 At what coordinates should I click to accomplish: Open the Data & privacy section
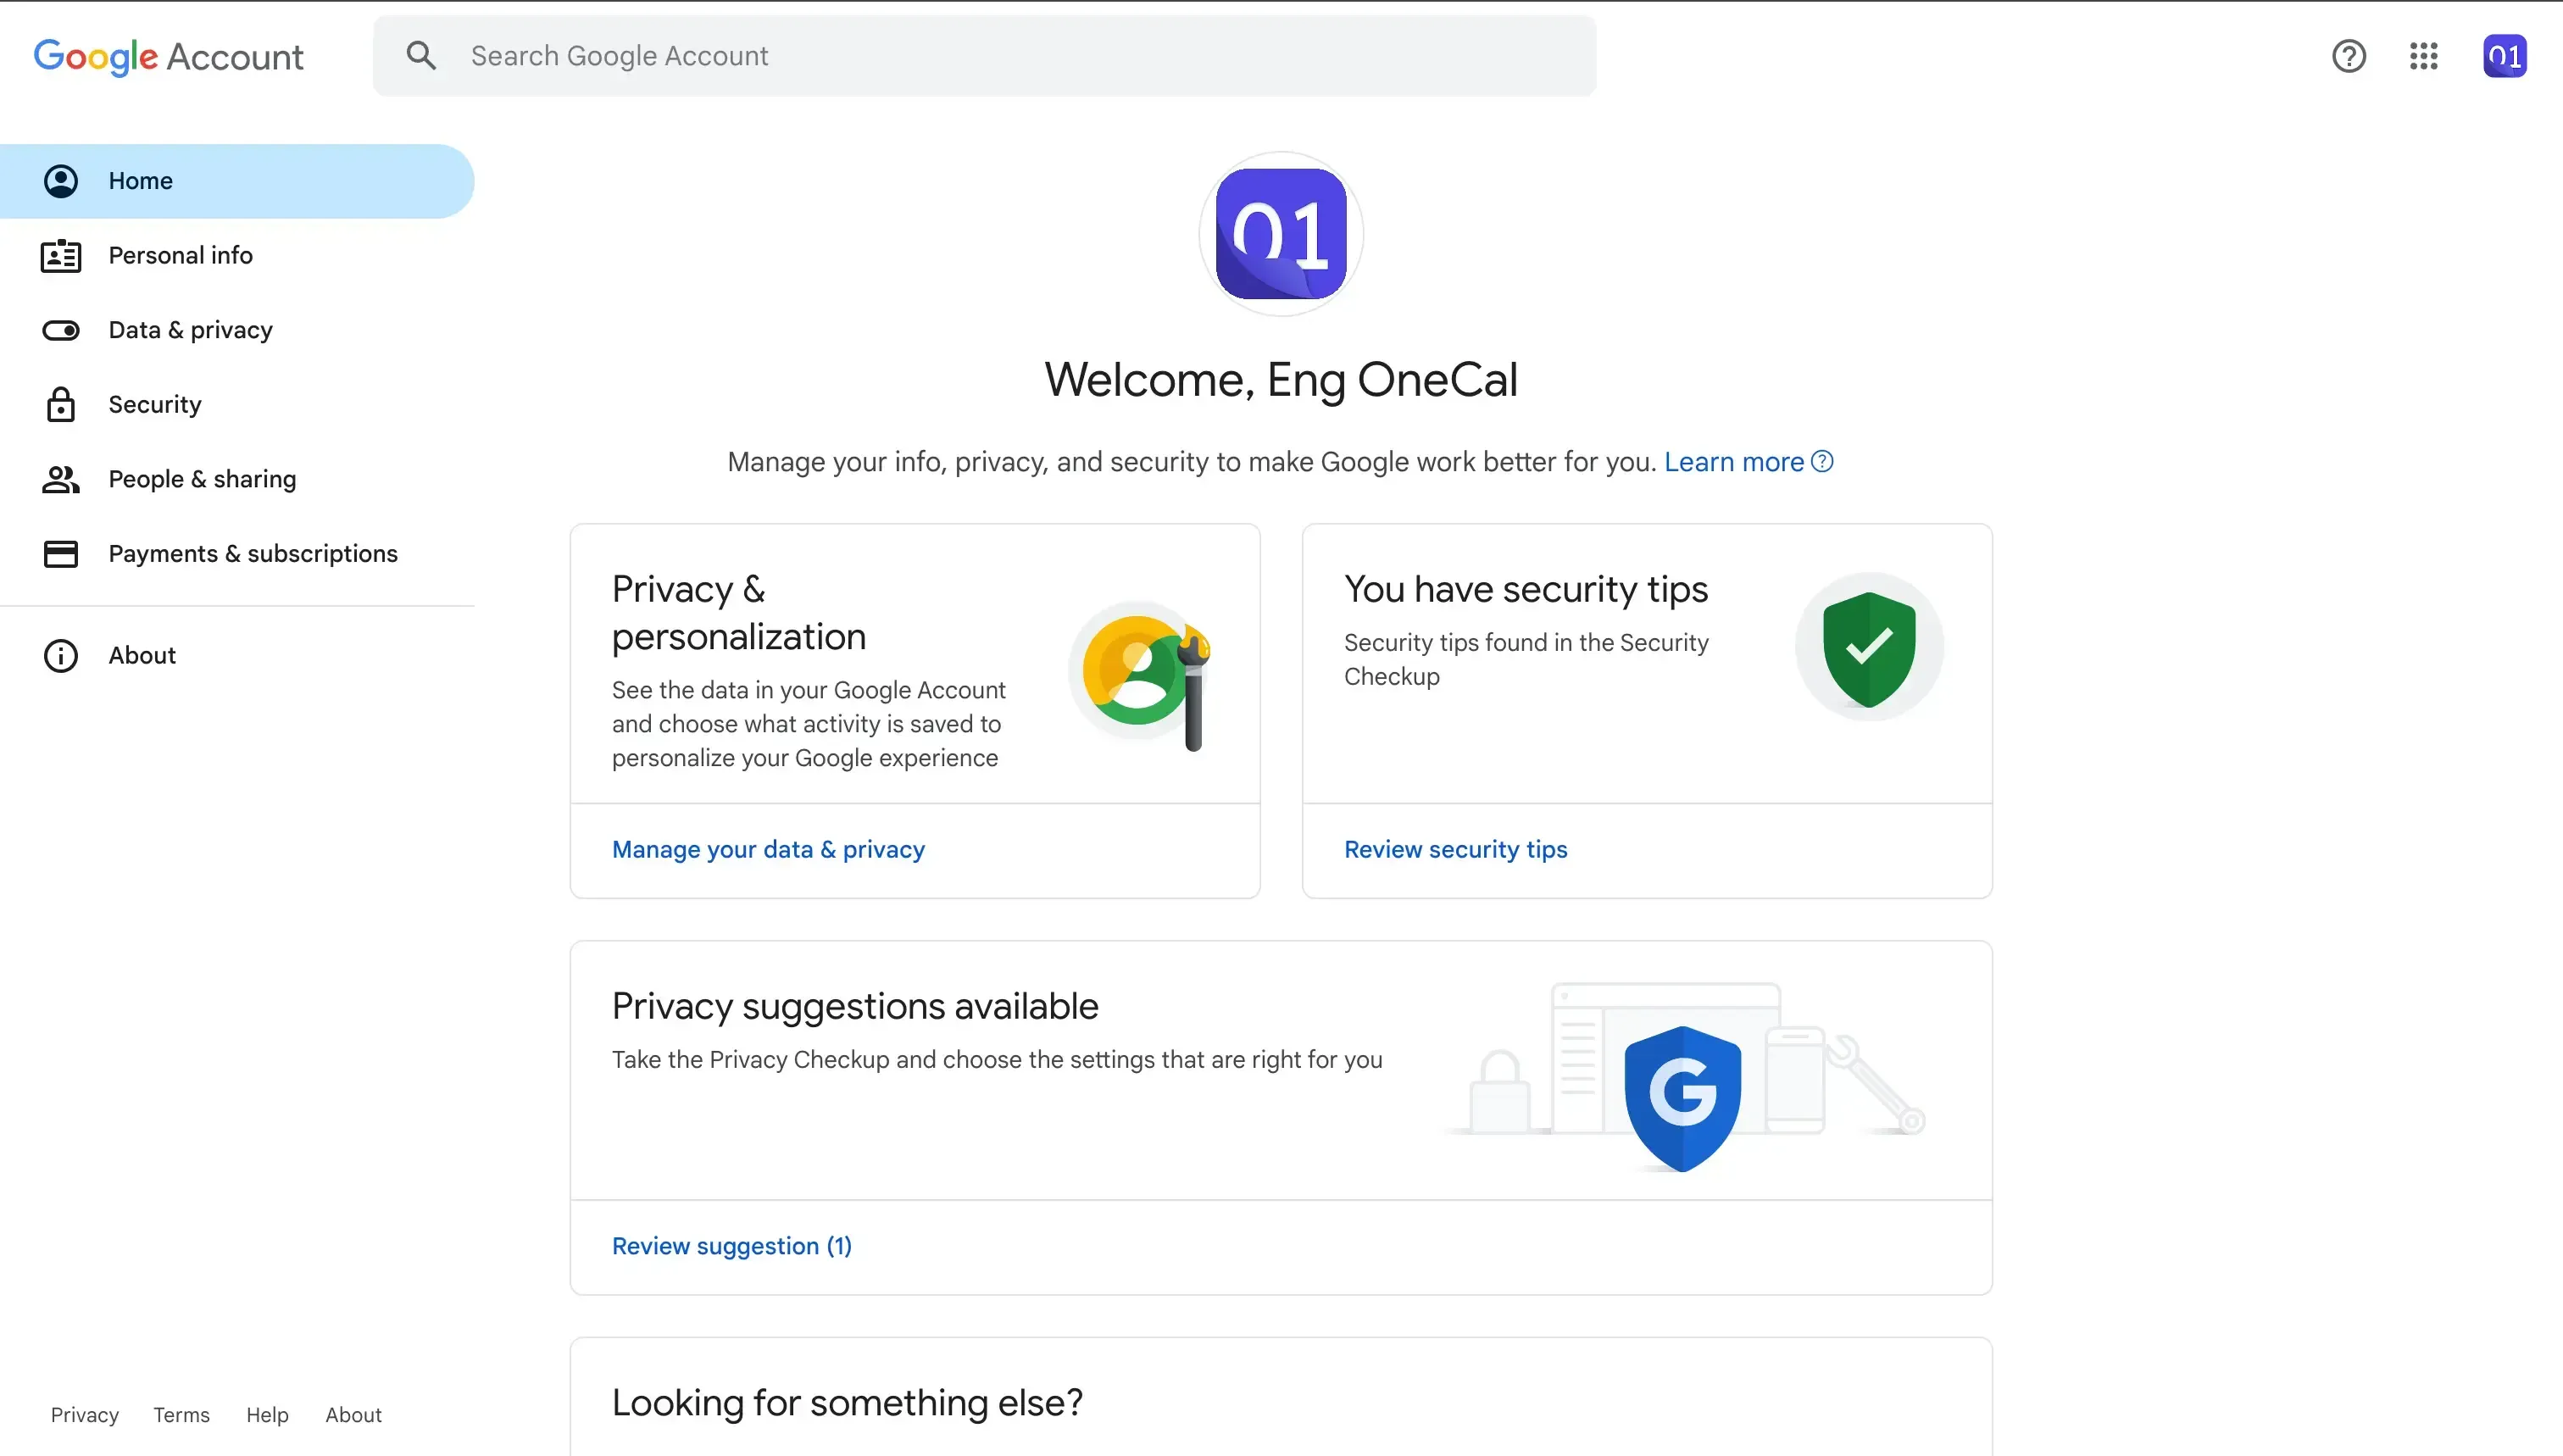(x=191, y=329)
